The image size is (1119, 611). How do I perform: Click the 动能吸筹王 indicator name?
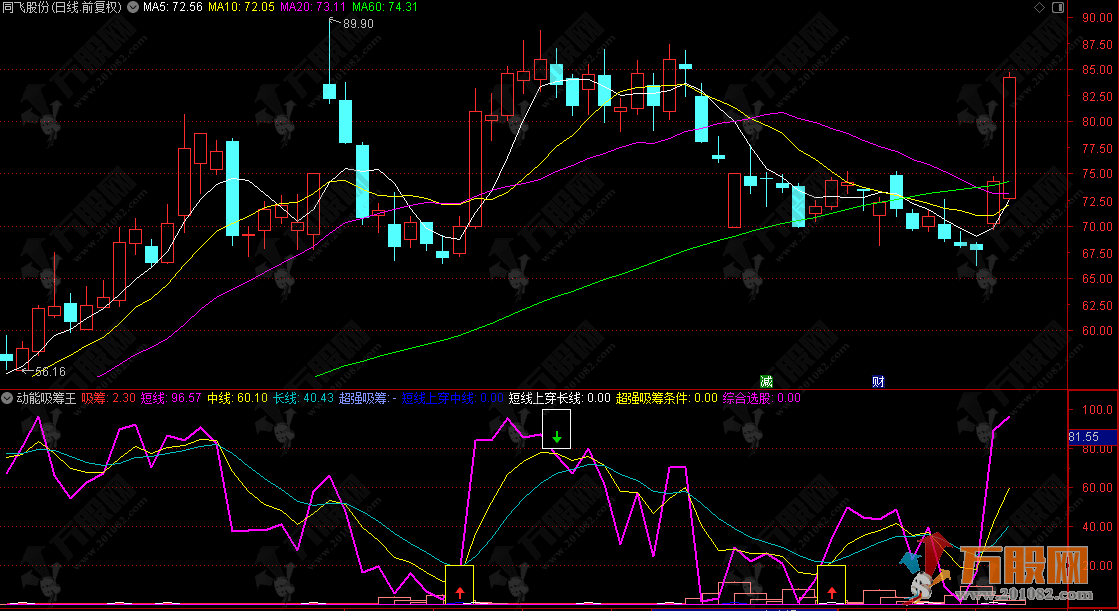[x=46, y=398]
